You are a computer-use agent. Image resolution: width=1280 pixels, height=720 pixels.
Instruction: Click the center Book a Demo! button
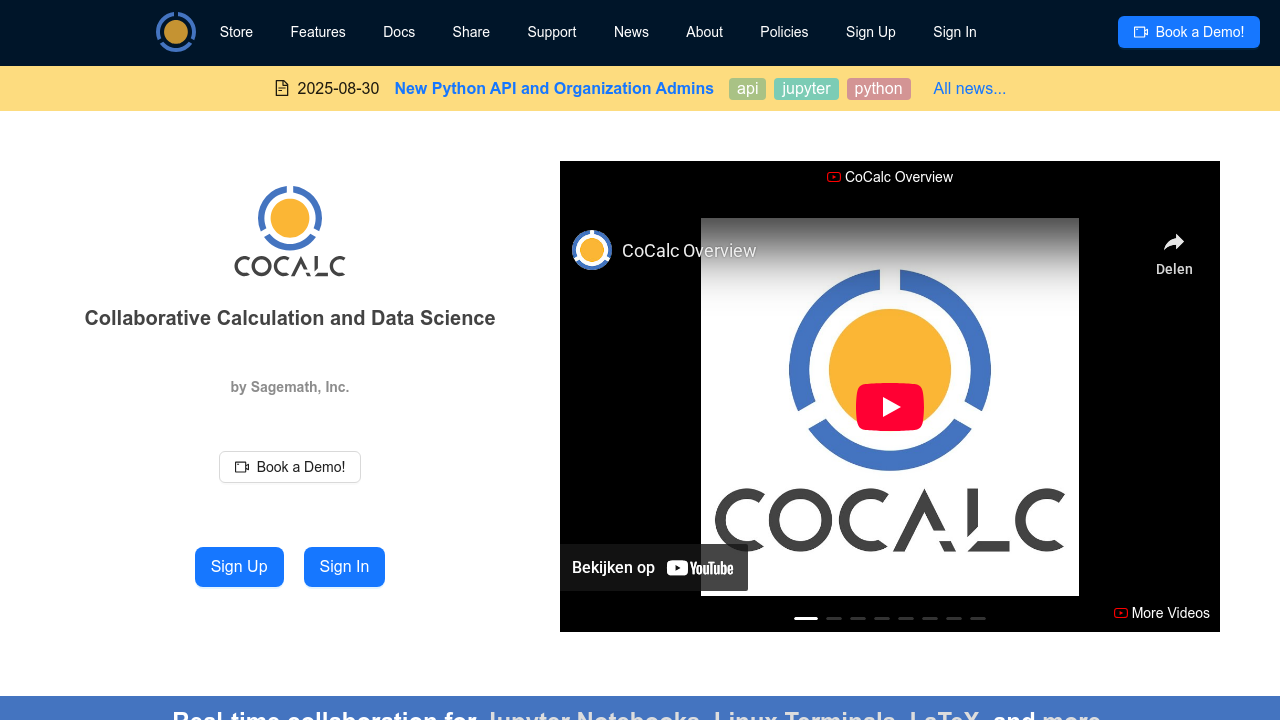pos(289,466)
